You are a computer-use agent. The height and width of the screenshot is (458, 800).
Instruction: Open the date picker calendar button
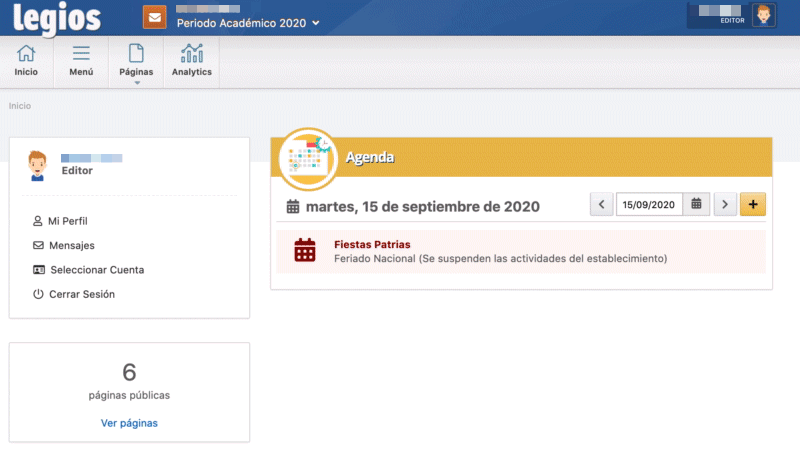click(x=696, y=205)
